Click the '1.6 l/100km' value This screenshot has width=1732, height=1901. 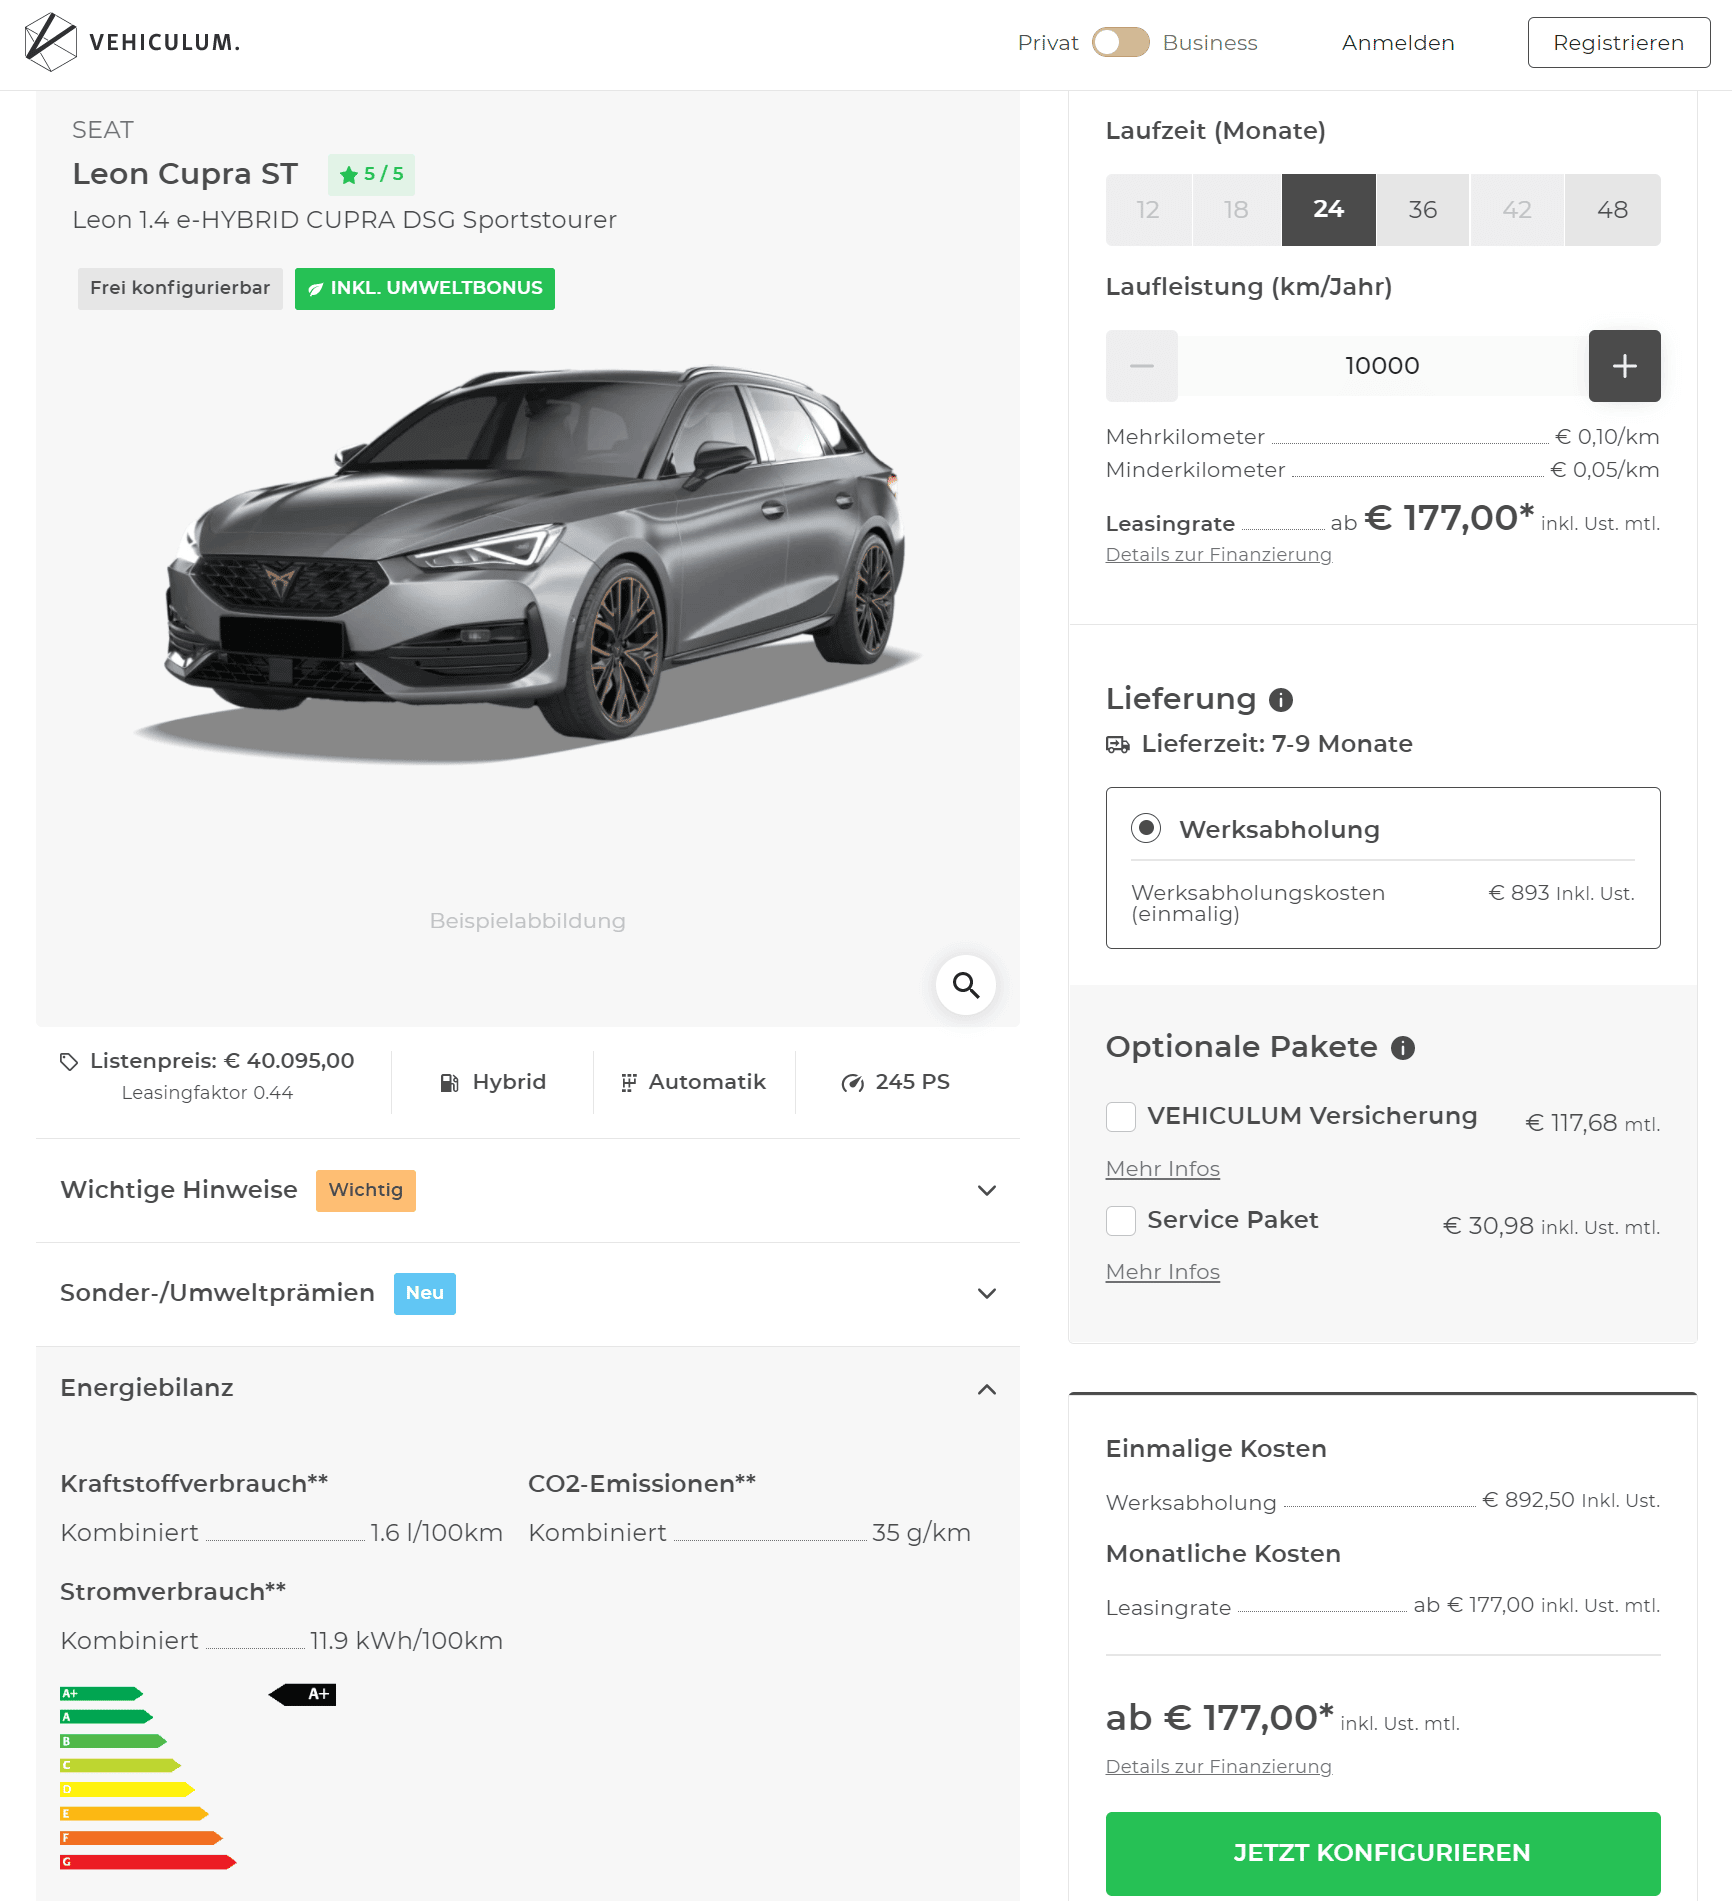point(436,1533)
